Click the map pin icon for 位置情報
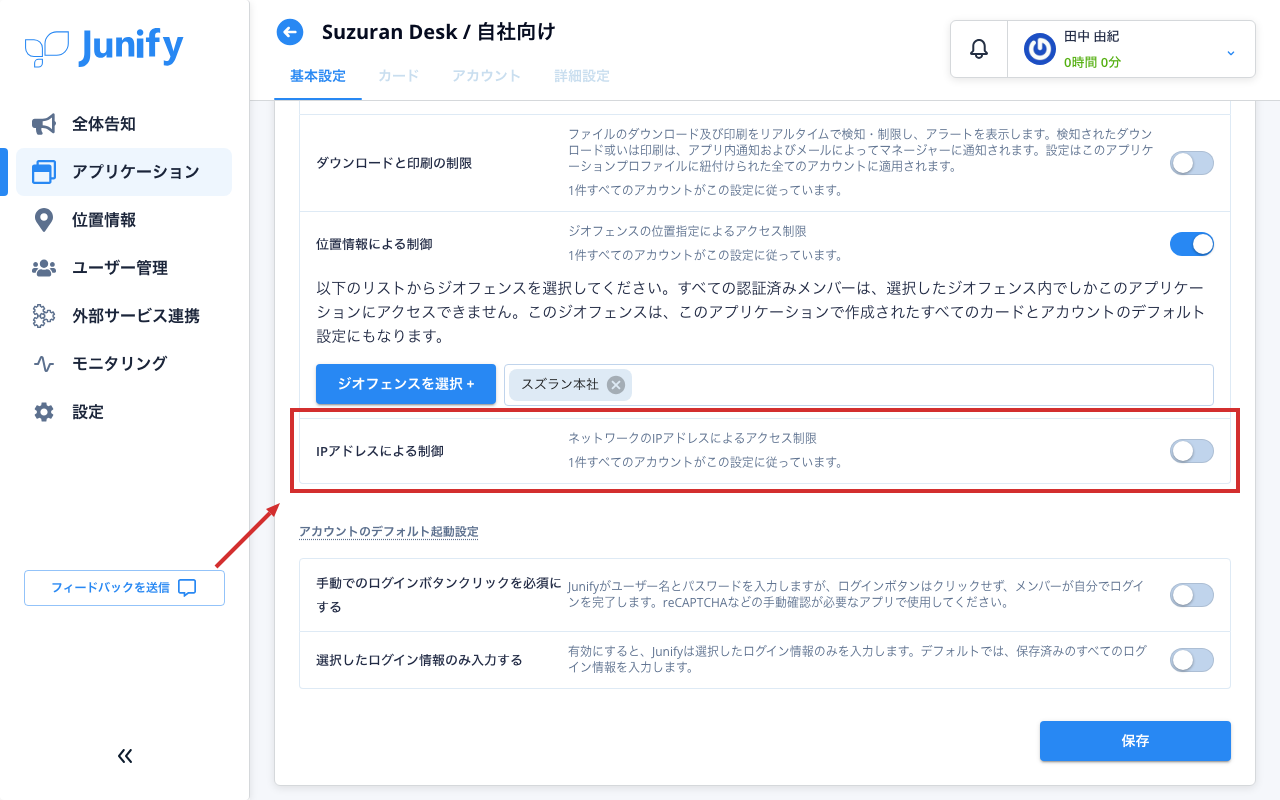This screenshot has height=800, width=1280. (43, 220)
